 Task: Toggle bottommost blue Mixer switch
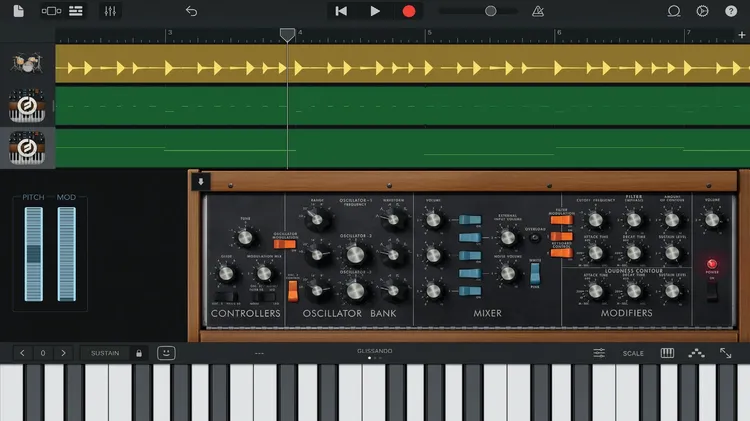(x=470, y=290)
